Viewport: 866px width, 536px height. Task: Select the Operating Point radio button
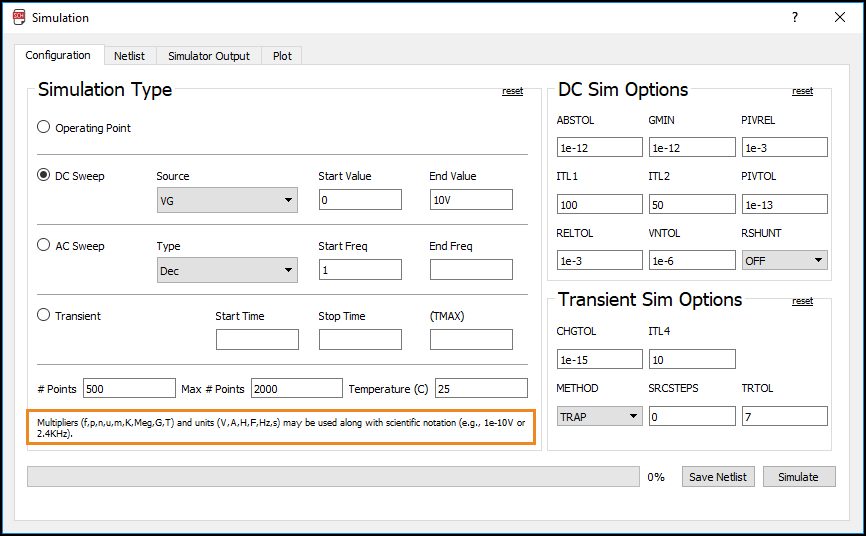coord(43,127)
